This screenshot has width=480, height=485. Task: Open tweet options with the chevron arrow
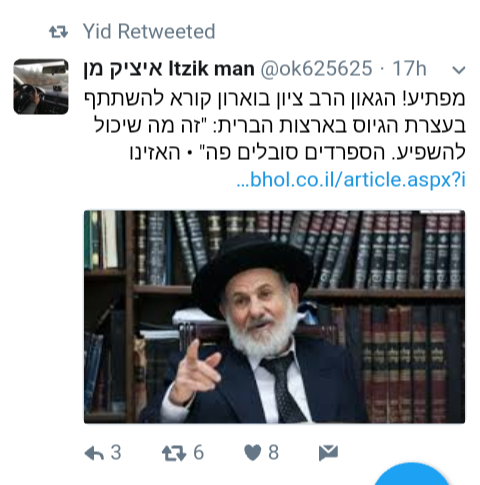[459, 70]
